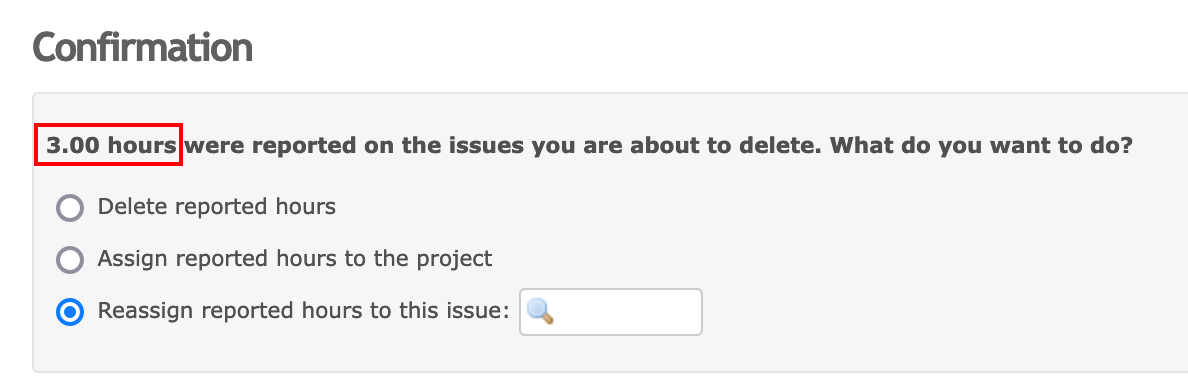Click the word "Delete" in first option

pyautogui.click(x=133, y=207)
